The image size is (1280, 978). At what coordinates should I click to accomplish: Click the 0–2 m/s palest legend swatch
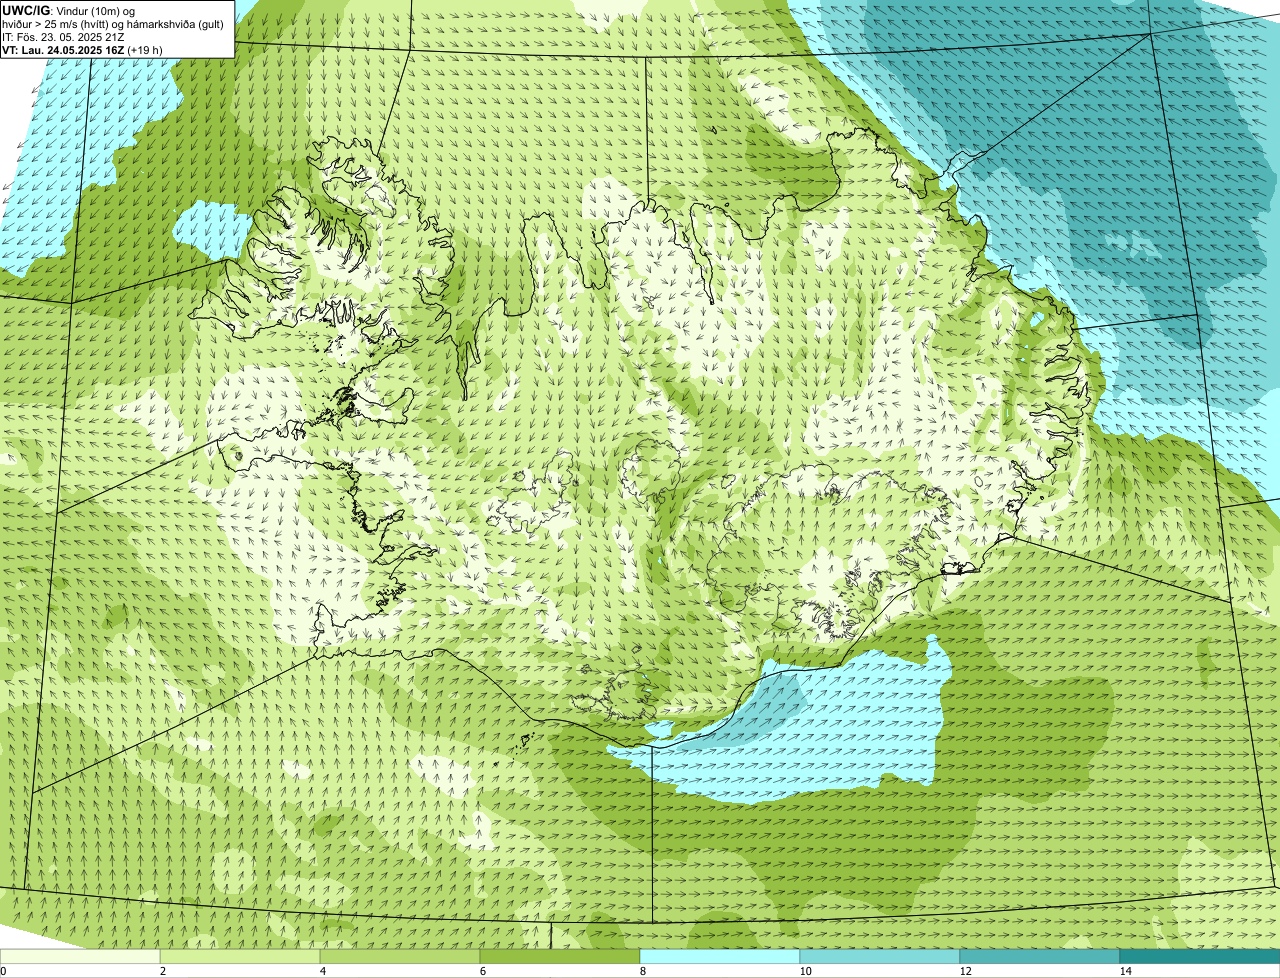pos(80,956)
